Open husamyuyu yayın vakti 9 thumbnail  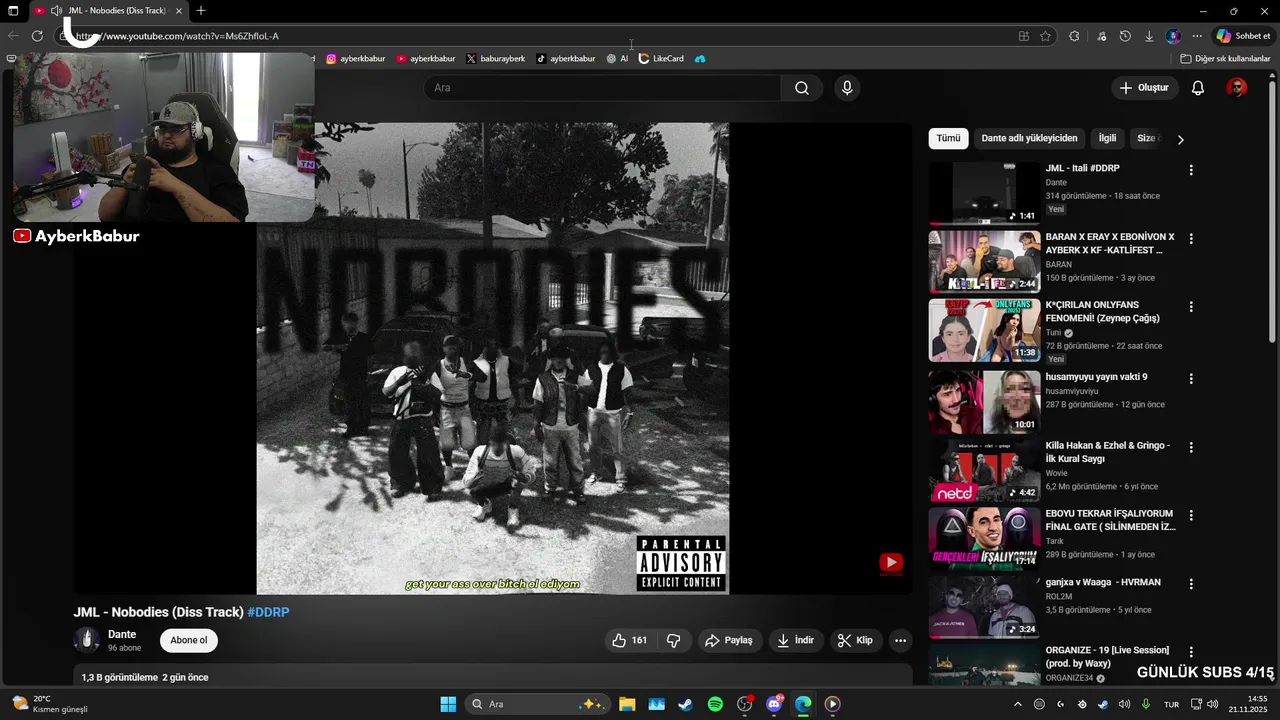click(x=984, y=401)
